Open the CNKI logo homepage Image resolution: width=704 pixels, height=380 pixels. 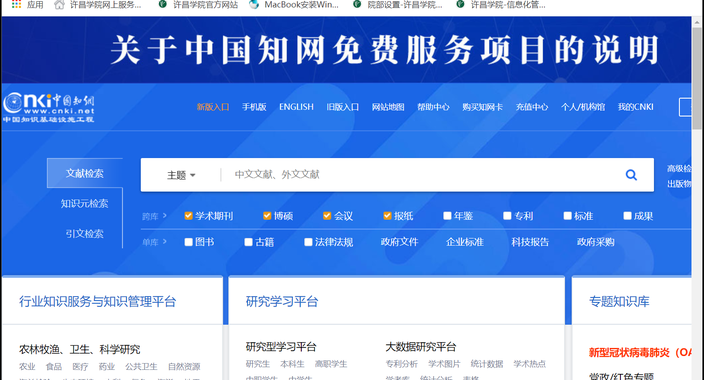(48, 107)
